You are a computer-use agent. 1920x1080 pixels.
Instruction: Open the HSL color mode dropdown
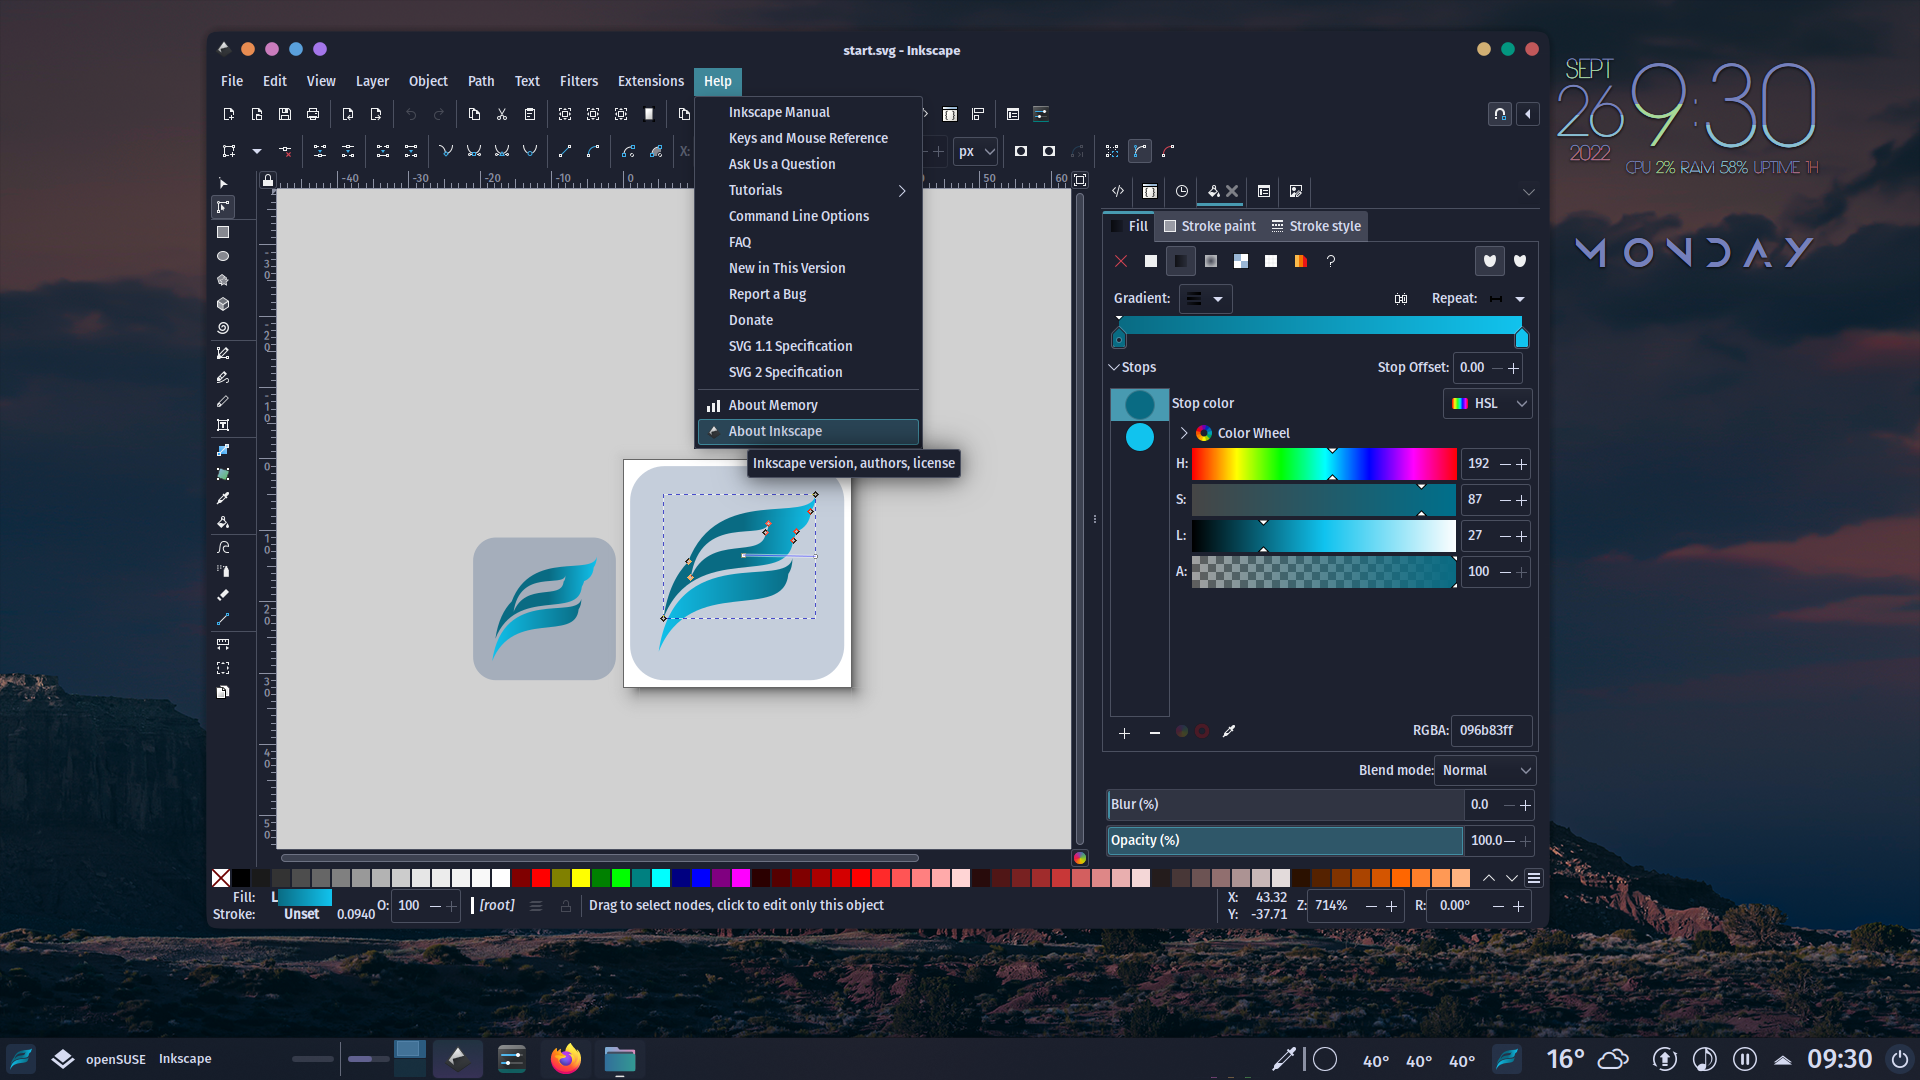click(x=1489, y=404)
